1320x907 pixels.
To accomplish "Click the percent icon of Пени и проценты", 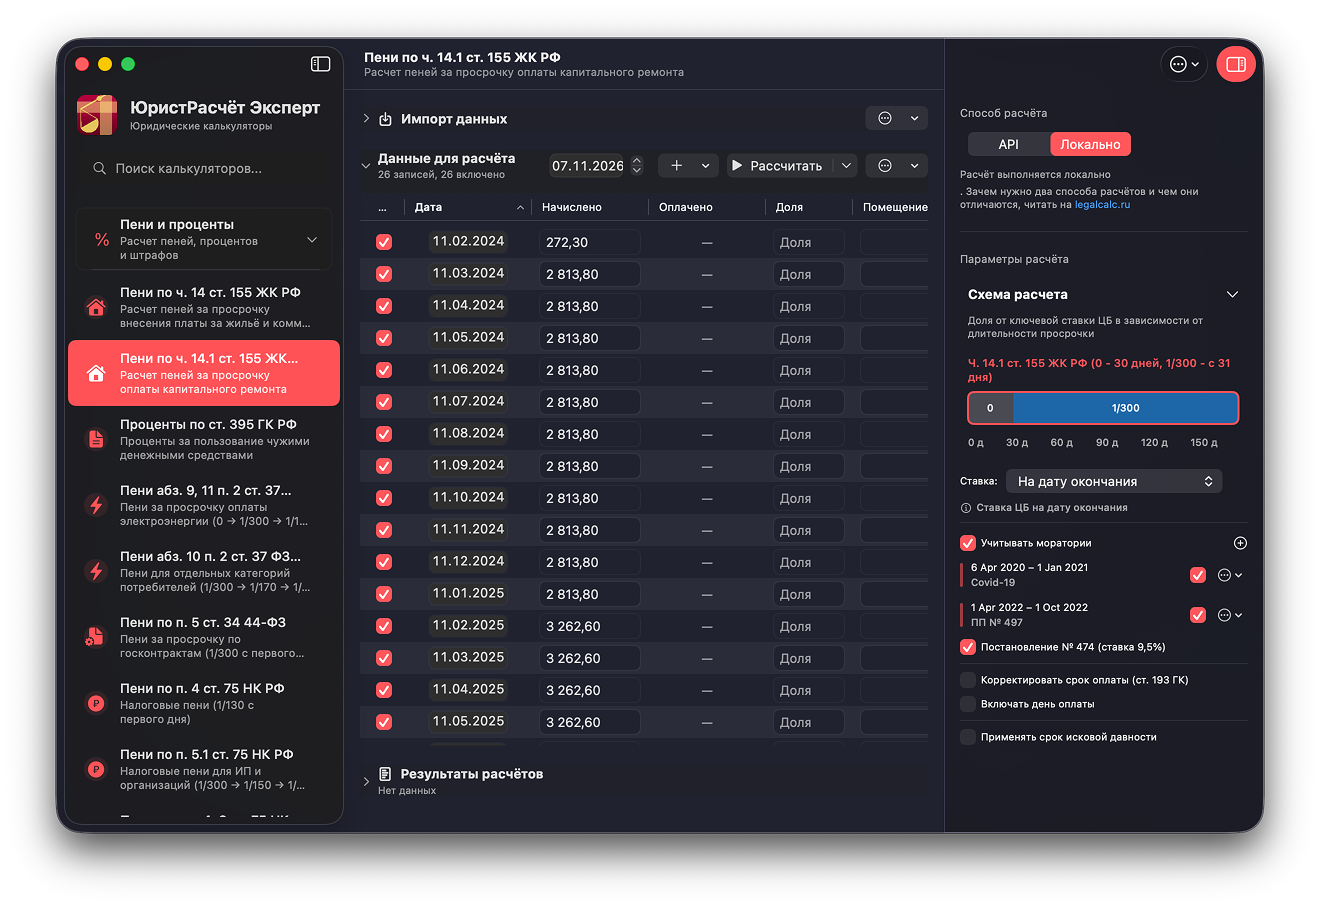I will (102, 240).
